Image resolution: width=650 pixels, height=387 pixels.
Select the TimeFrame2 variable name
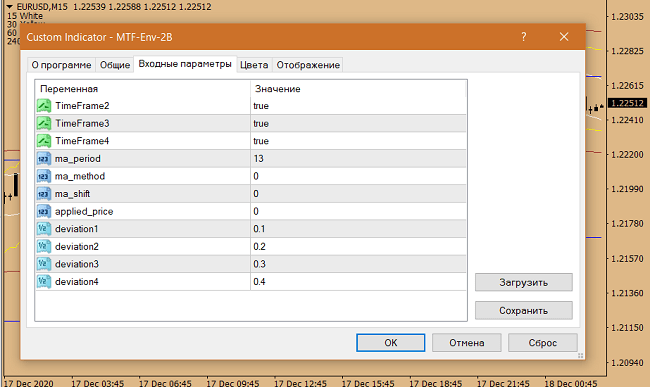(x=82, y=106)
